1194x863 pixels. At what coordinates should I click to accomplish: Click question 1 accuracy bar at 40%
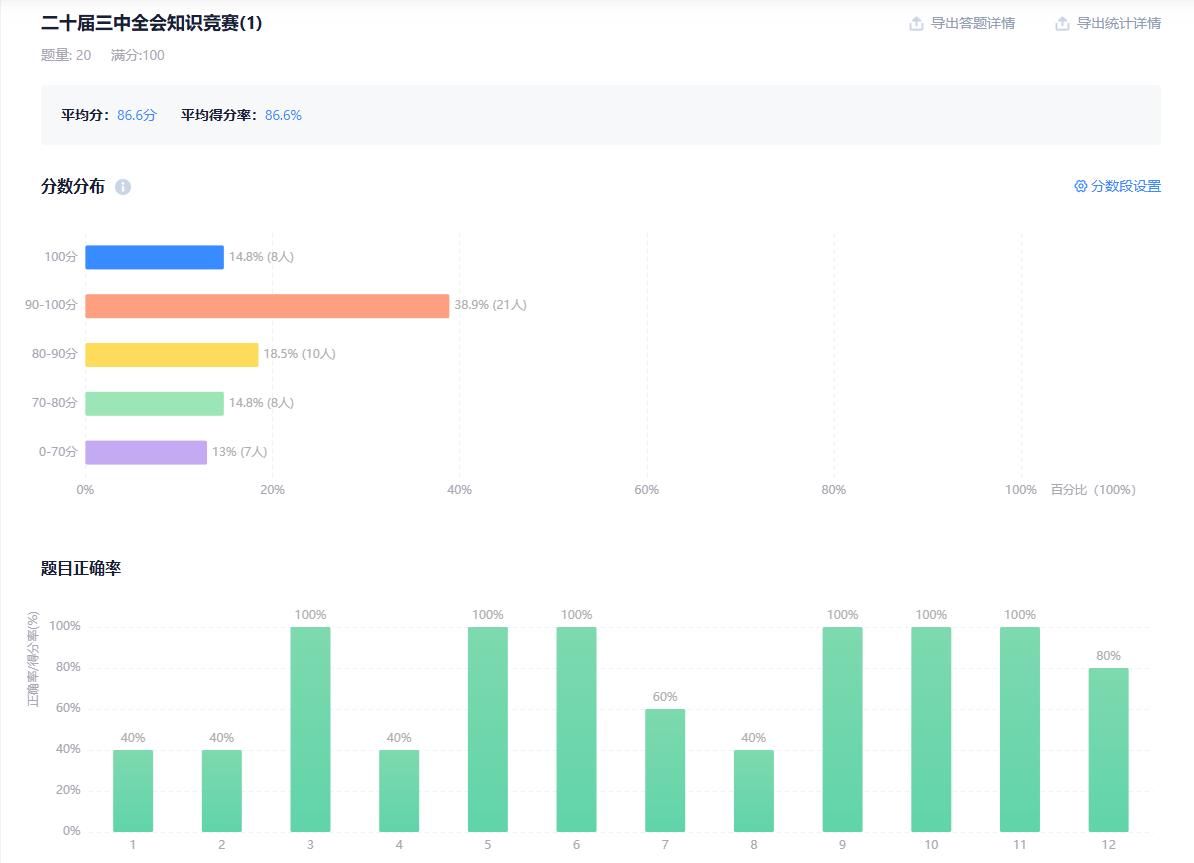point(133,790)
